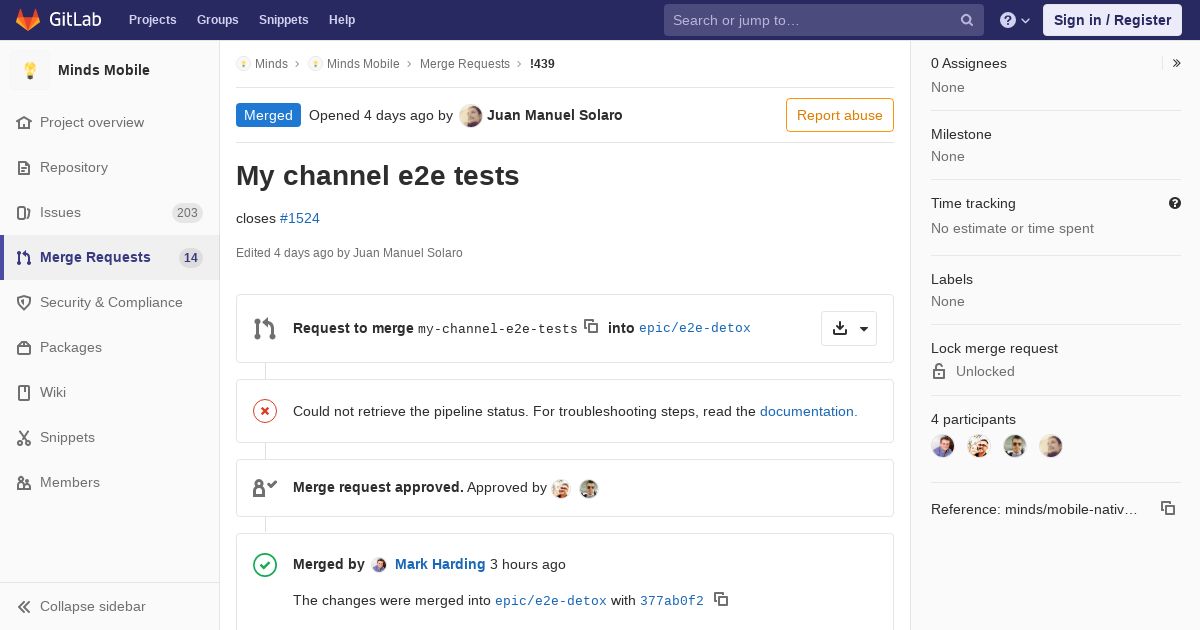Open merged-into epic/e2e-detox link

point(551,601)
